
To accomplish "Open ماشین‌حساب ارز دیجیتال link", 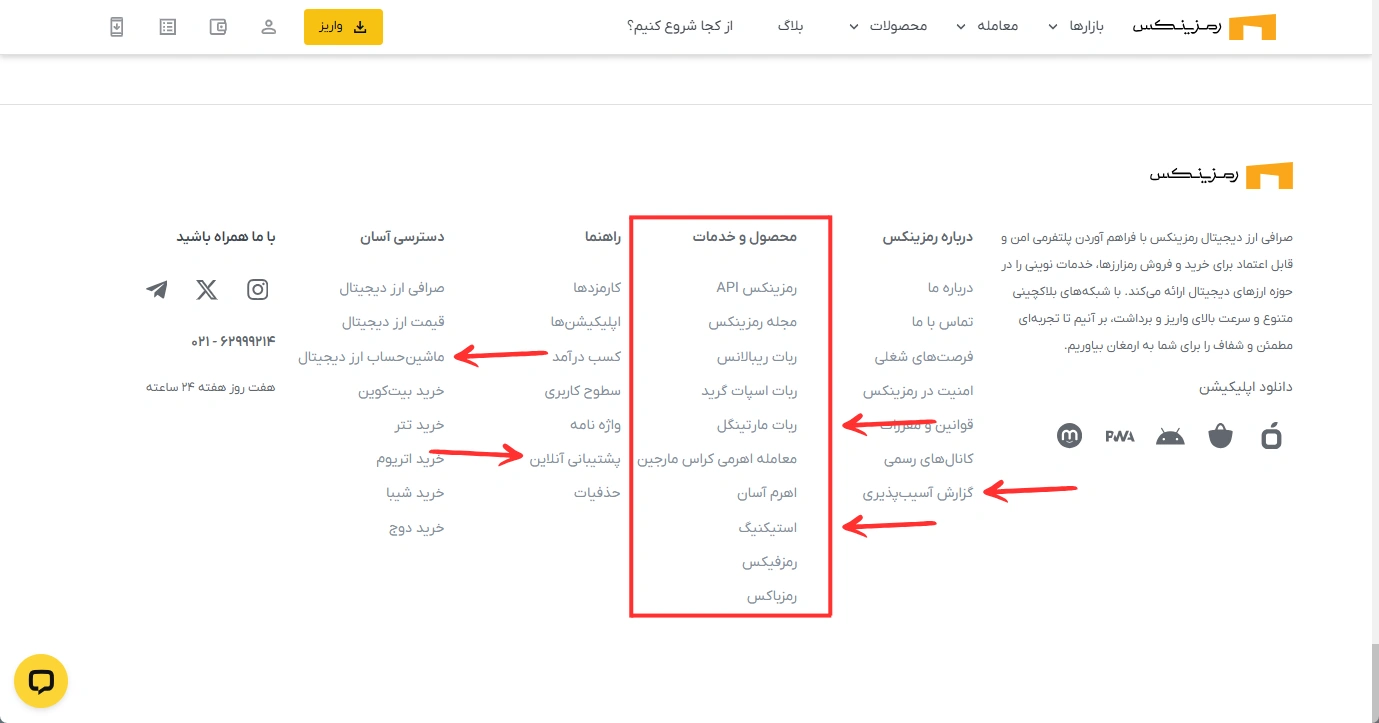I will [371, 356].
